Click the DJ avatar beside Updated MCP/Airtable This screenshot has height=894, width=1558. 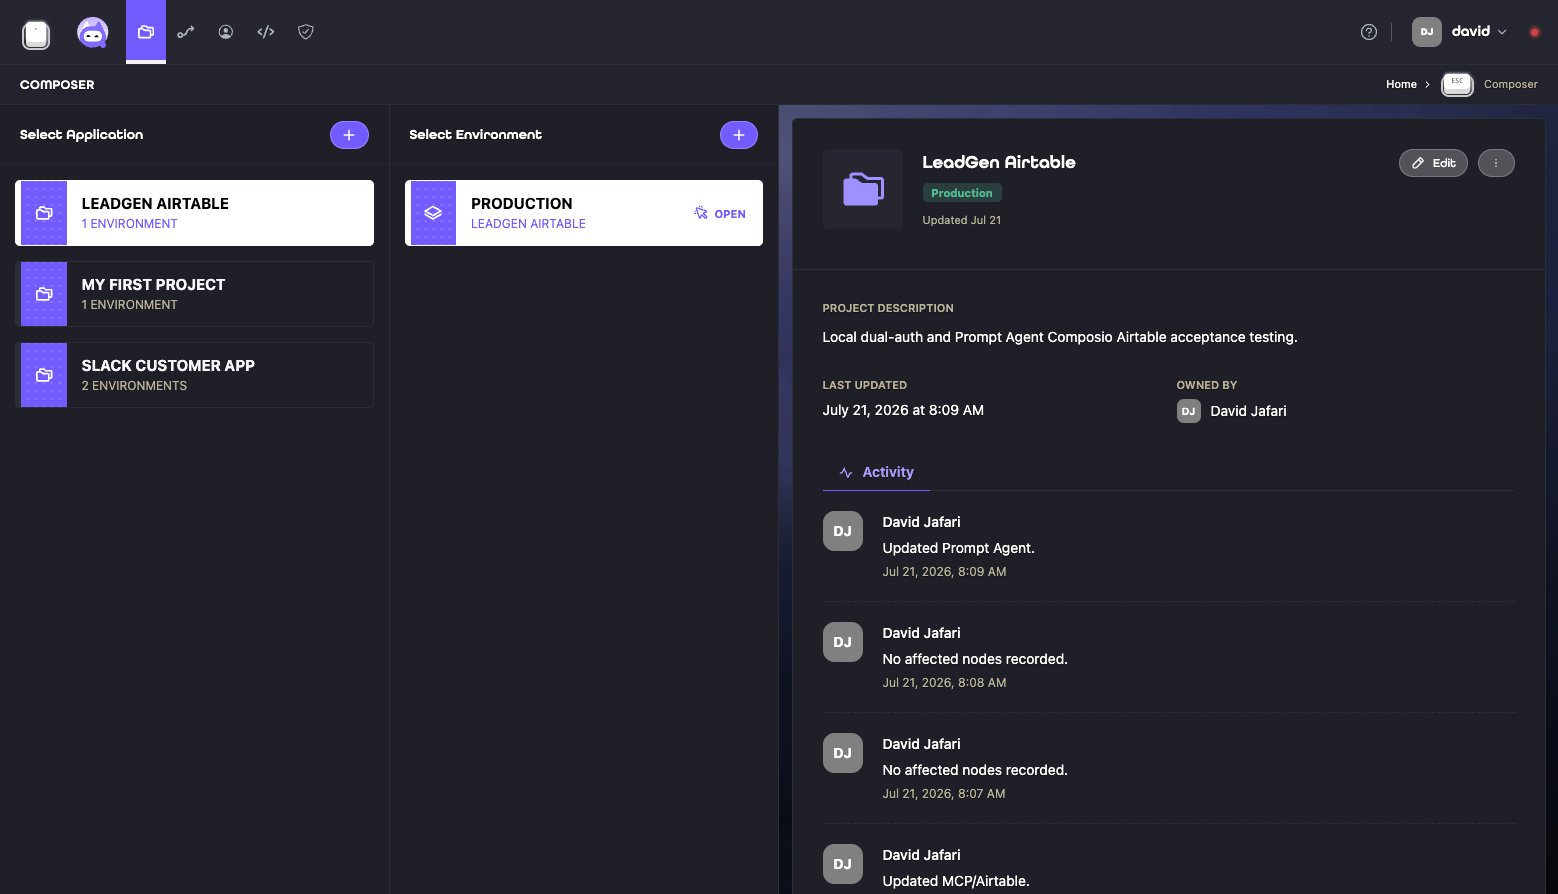(843, 864)
